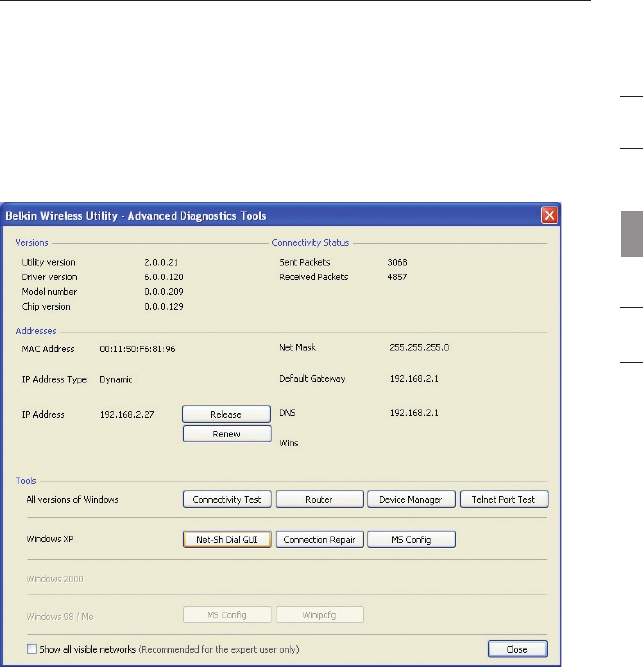Open Net-Sh Dial GUI
The image size is (644, 667).
[226, 540]
